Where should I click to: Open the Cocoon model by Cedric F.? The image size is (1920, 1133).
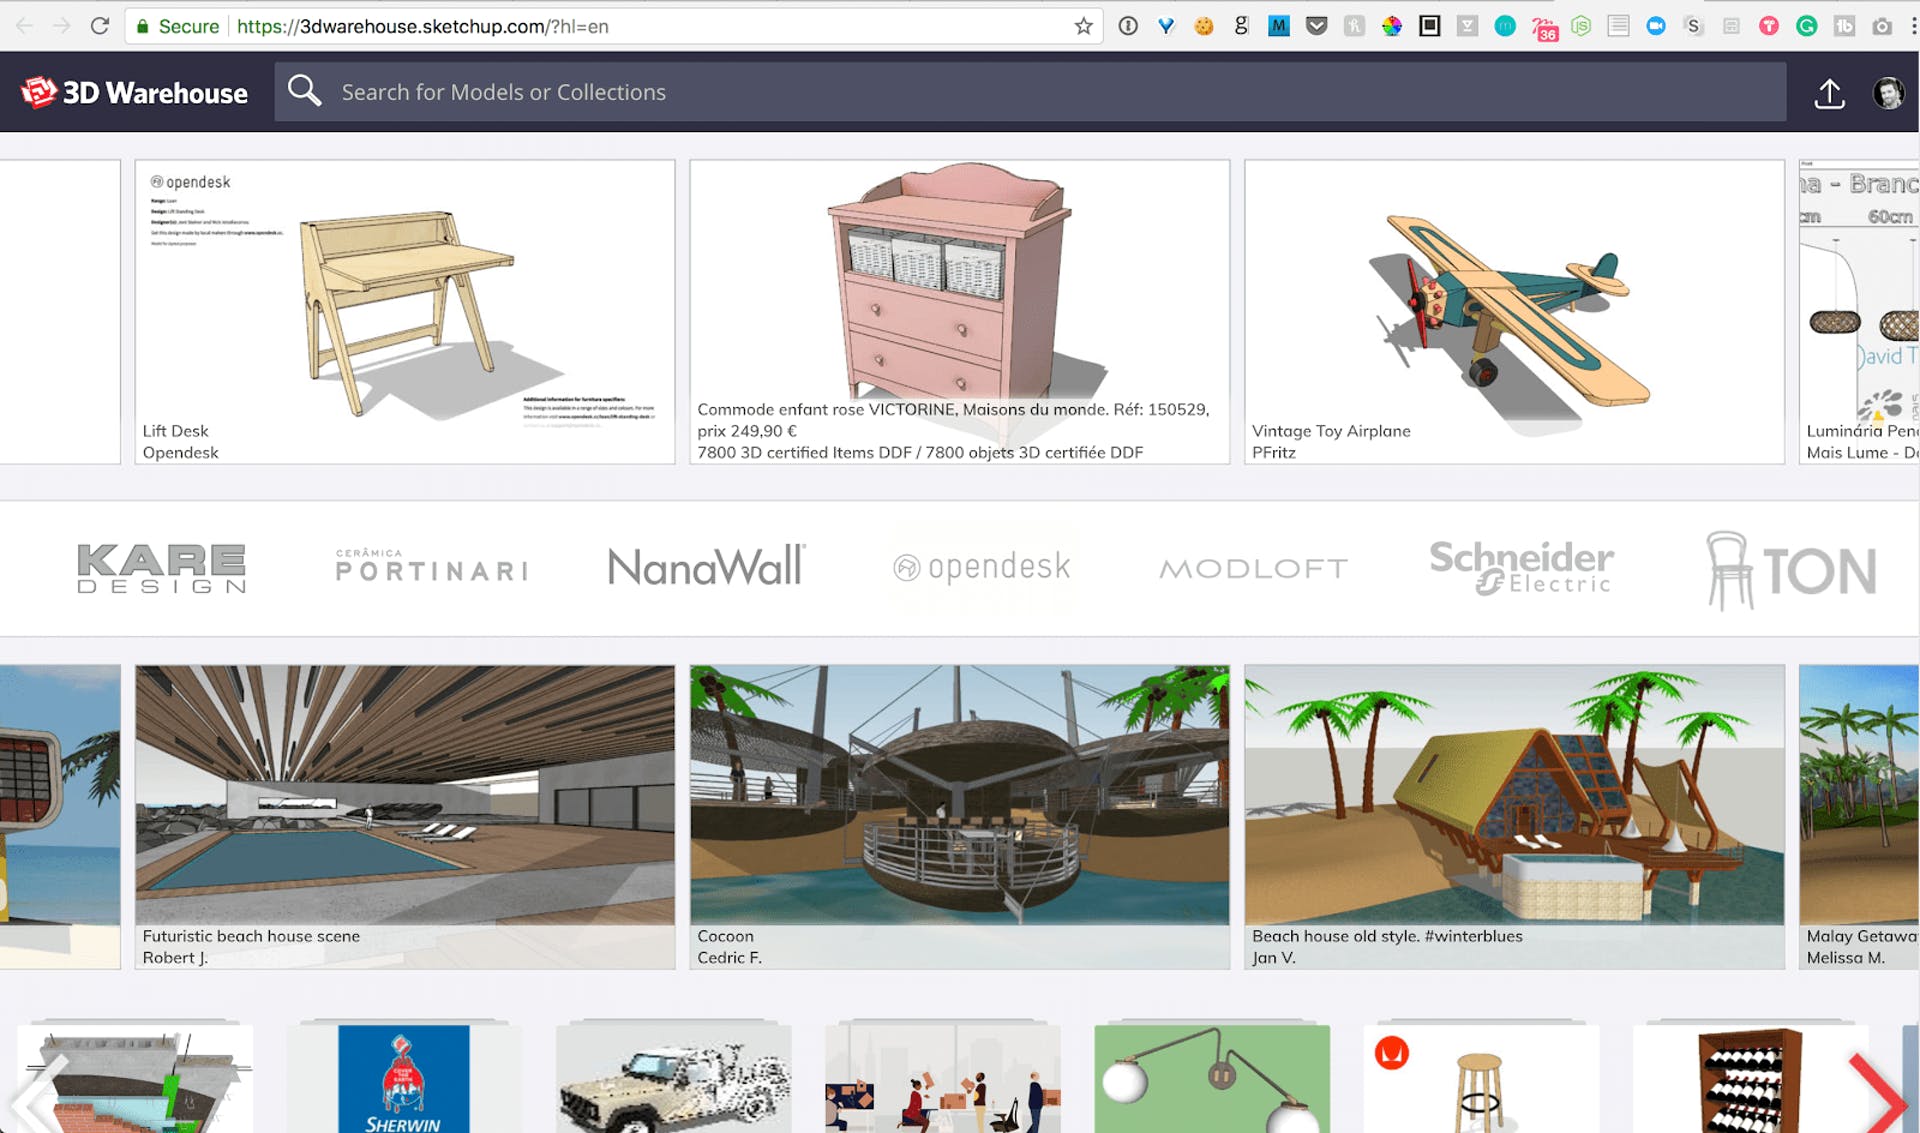coord(959,815)
